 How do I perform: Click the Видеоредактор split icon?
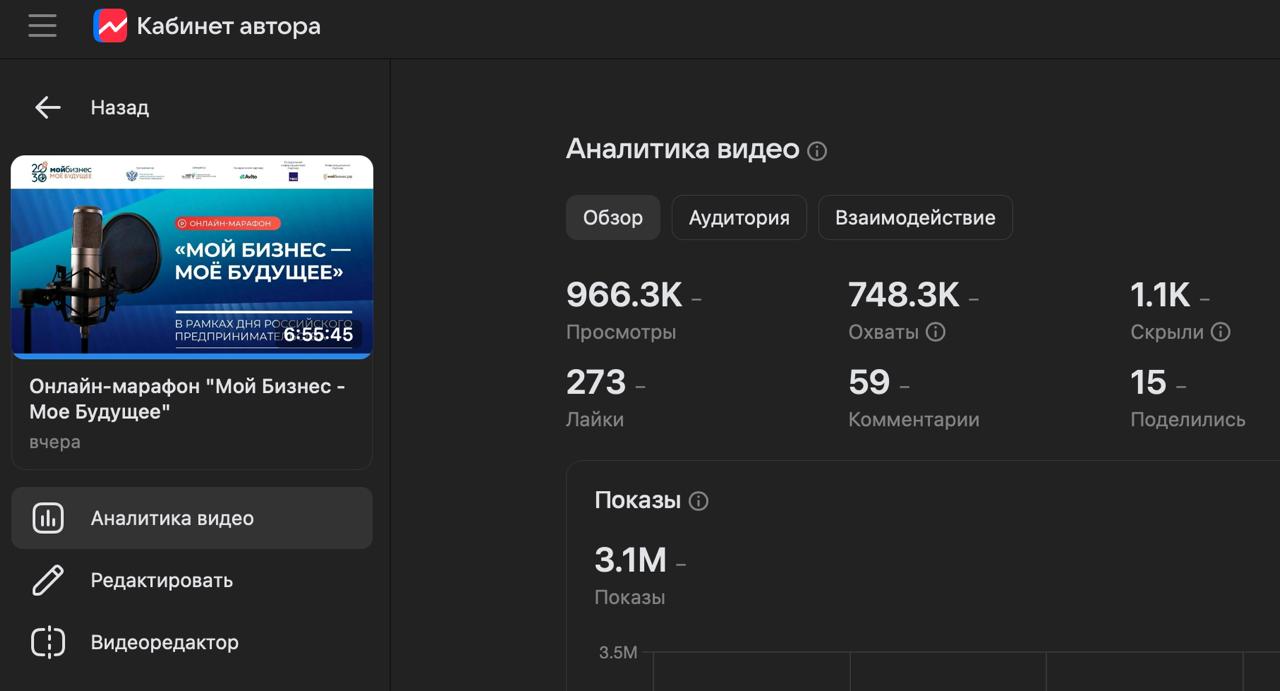click(x=48, y=642)
